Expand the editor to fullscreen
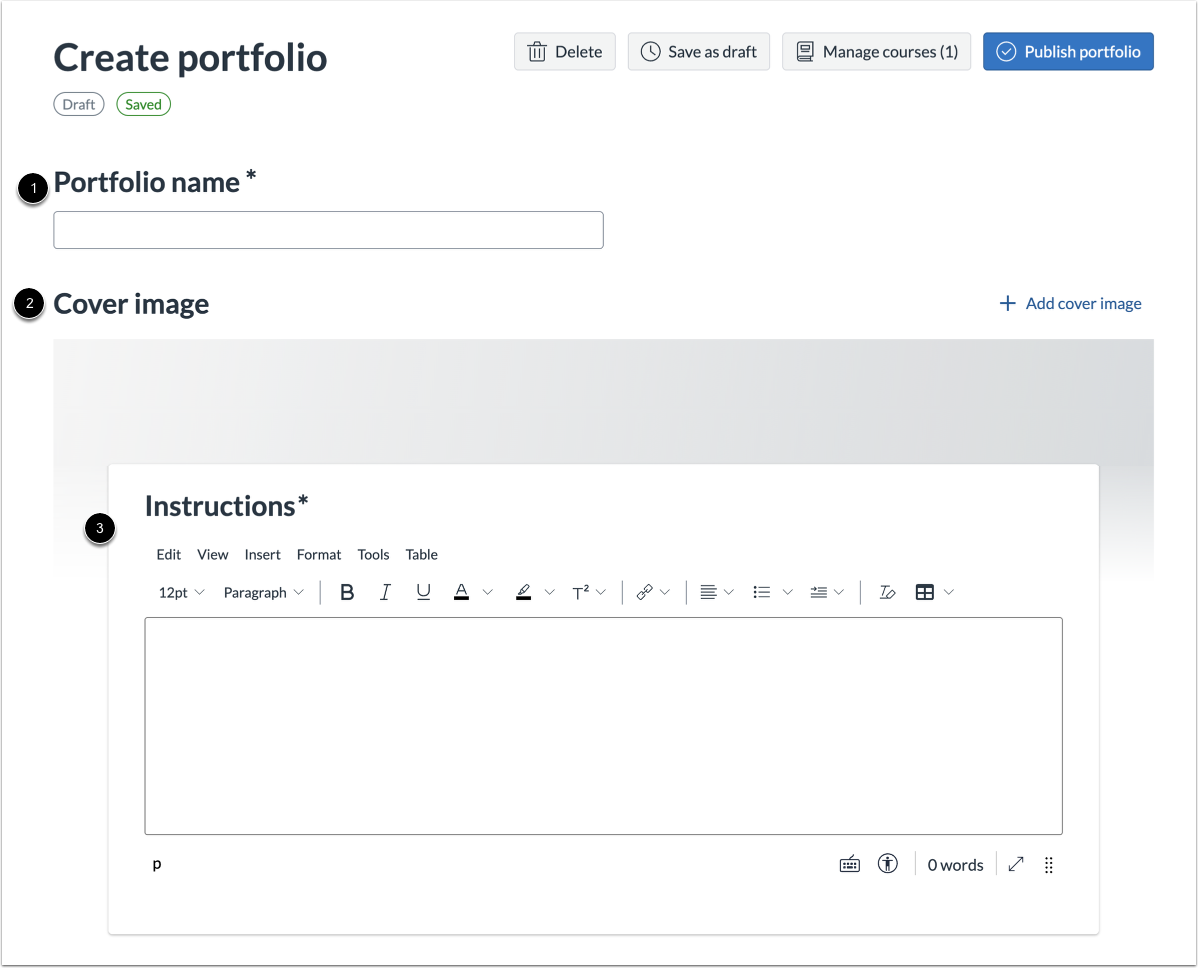Screen dimensions: 1198x968 1015,864
